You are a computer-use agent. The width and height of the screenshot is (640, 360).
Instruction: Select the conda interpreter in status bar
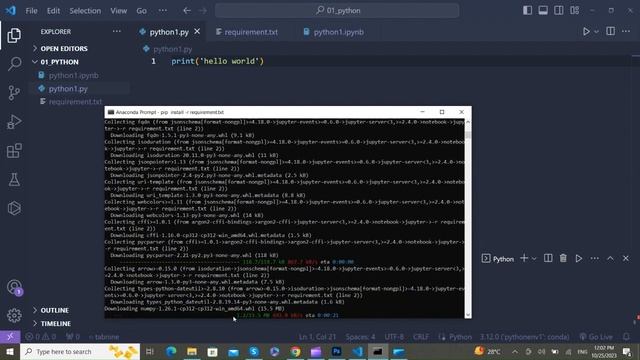pos(524,337)
